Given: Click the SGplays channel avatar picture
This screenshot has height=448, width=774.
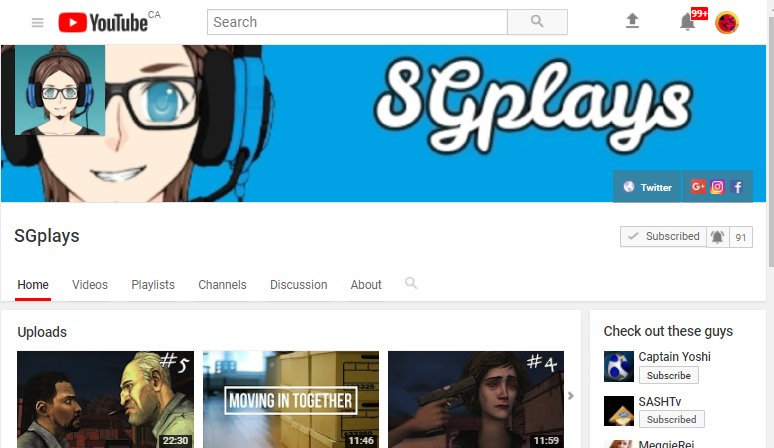Looking at the screenshot, I should tap(60, 90).
